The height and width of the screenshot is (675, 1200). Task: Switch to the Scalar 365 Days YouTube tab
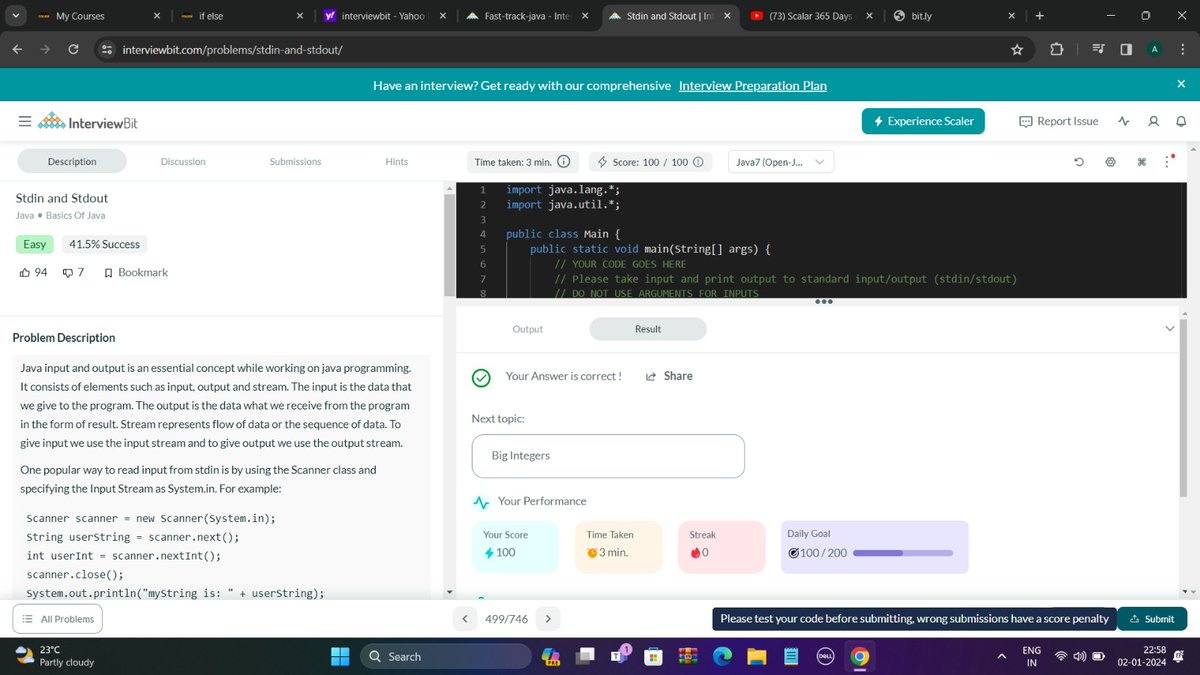pyautogui.click(x=812, y=16)
